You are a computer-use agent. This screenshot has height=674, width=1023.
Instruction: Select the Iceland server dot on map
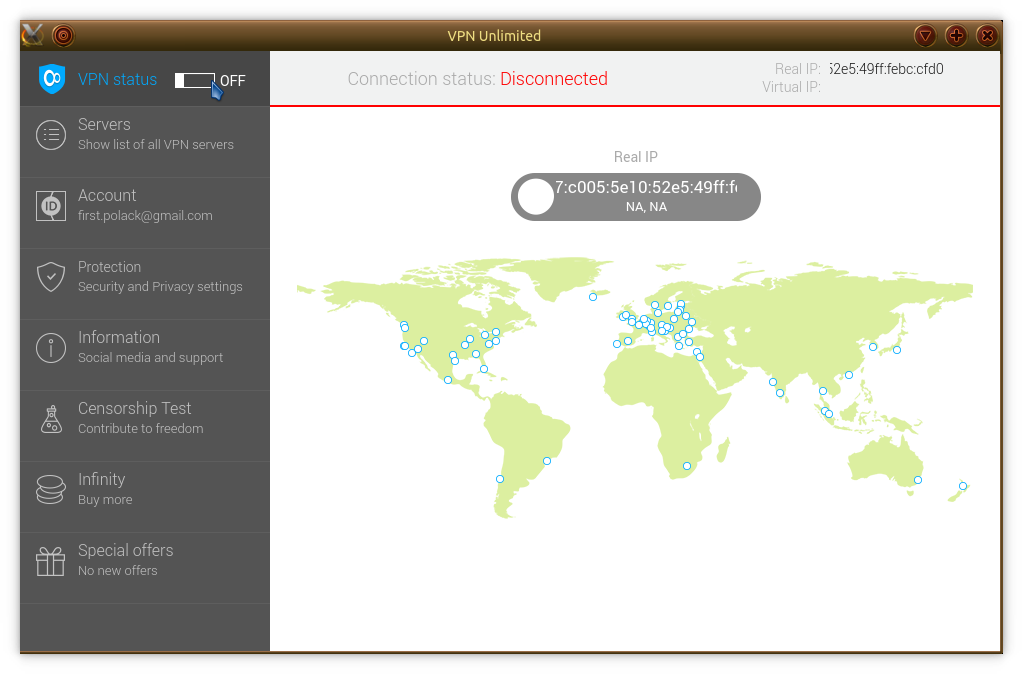[x=593, y=297]
